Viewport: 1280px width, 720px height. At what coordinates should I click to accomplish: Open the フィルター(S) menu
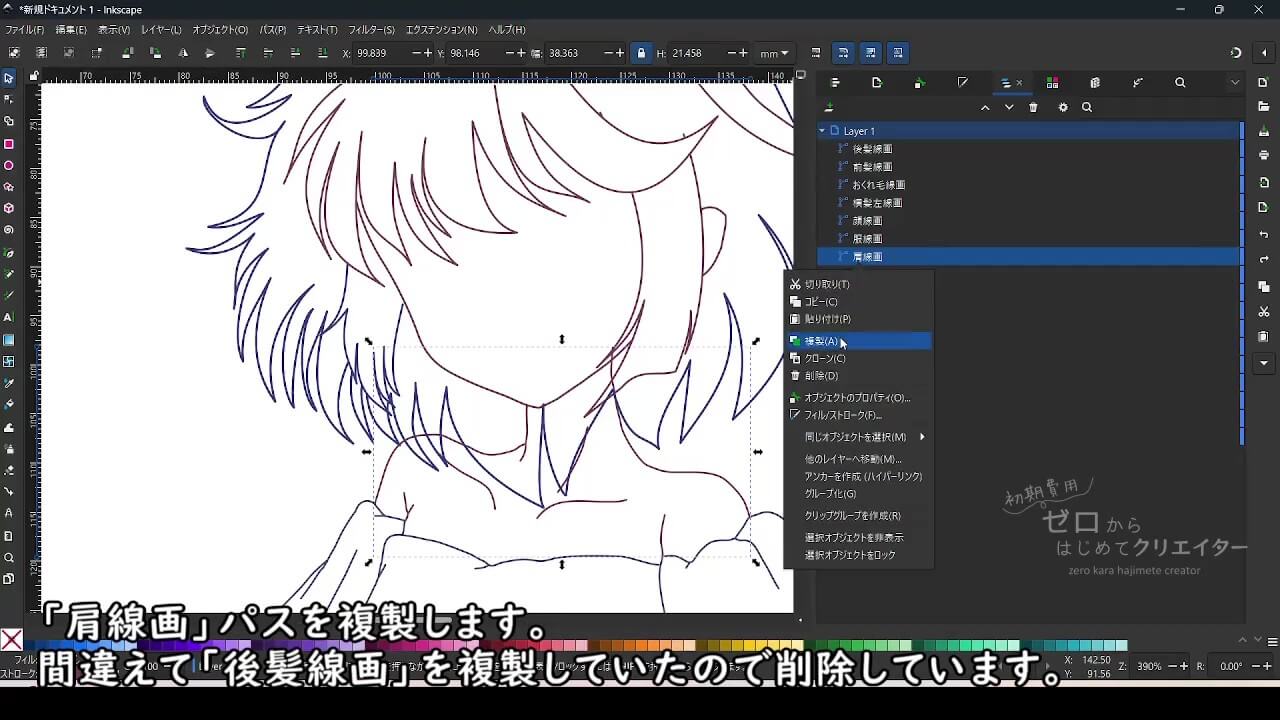click(x=371, y=30)
